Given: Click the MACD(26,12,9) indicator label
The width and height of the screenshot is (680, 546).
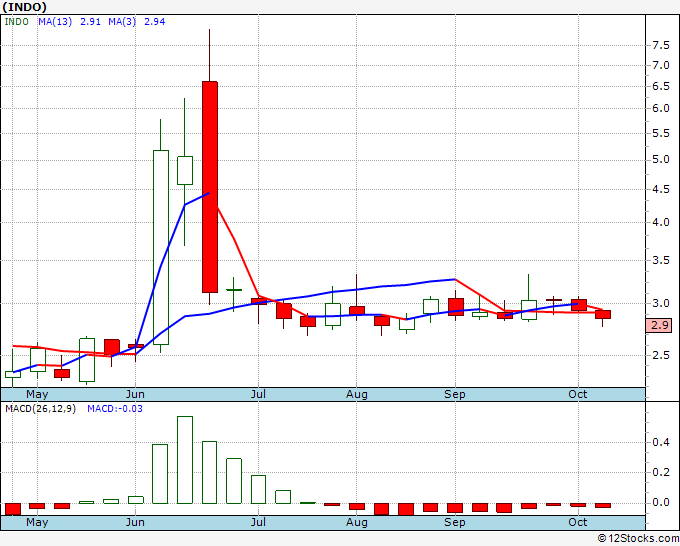Looking at the screenshot, I should pos(40,409).
